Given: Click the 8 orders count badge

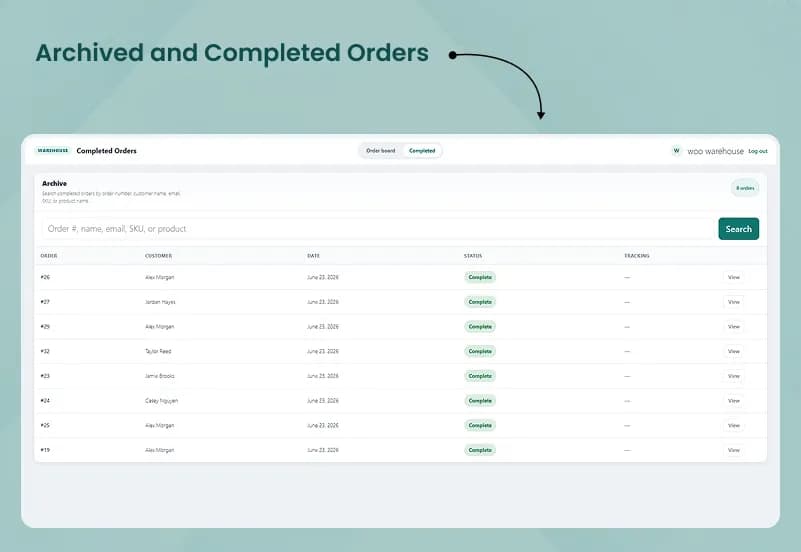Looking at the screenshot, I should point(744,188).
